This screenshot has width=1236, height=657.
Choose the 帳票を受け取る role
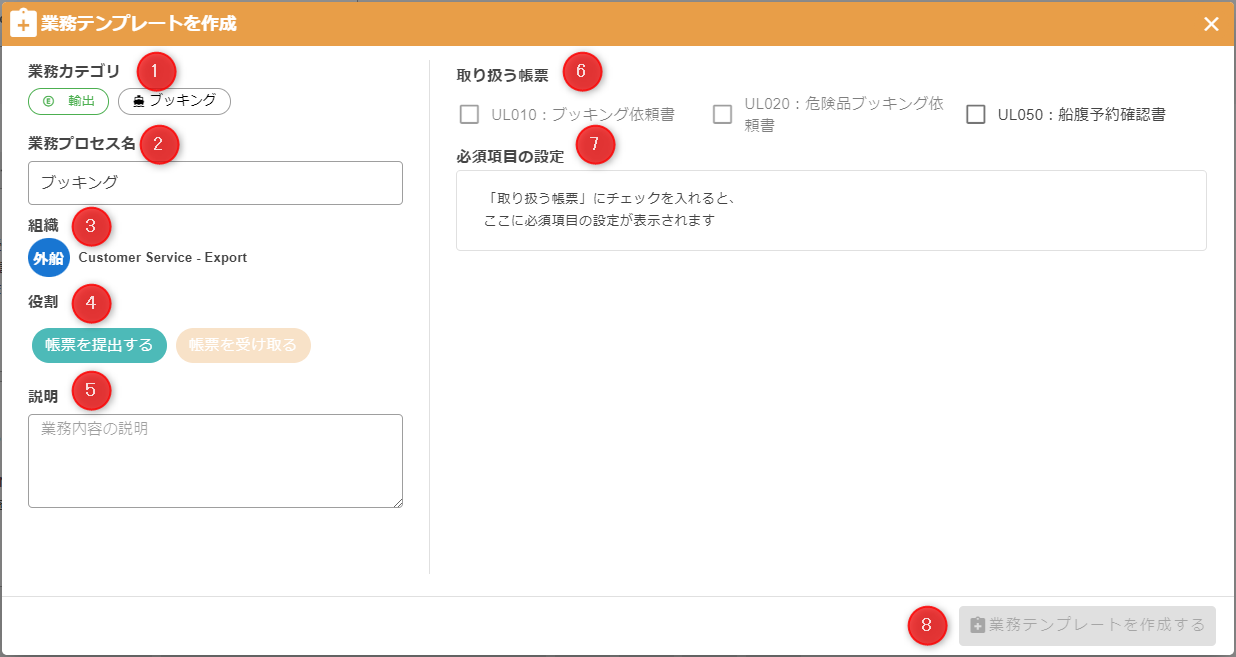[243, 345]
